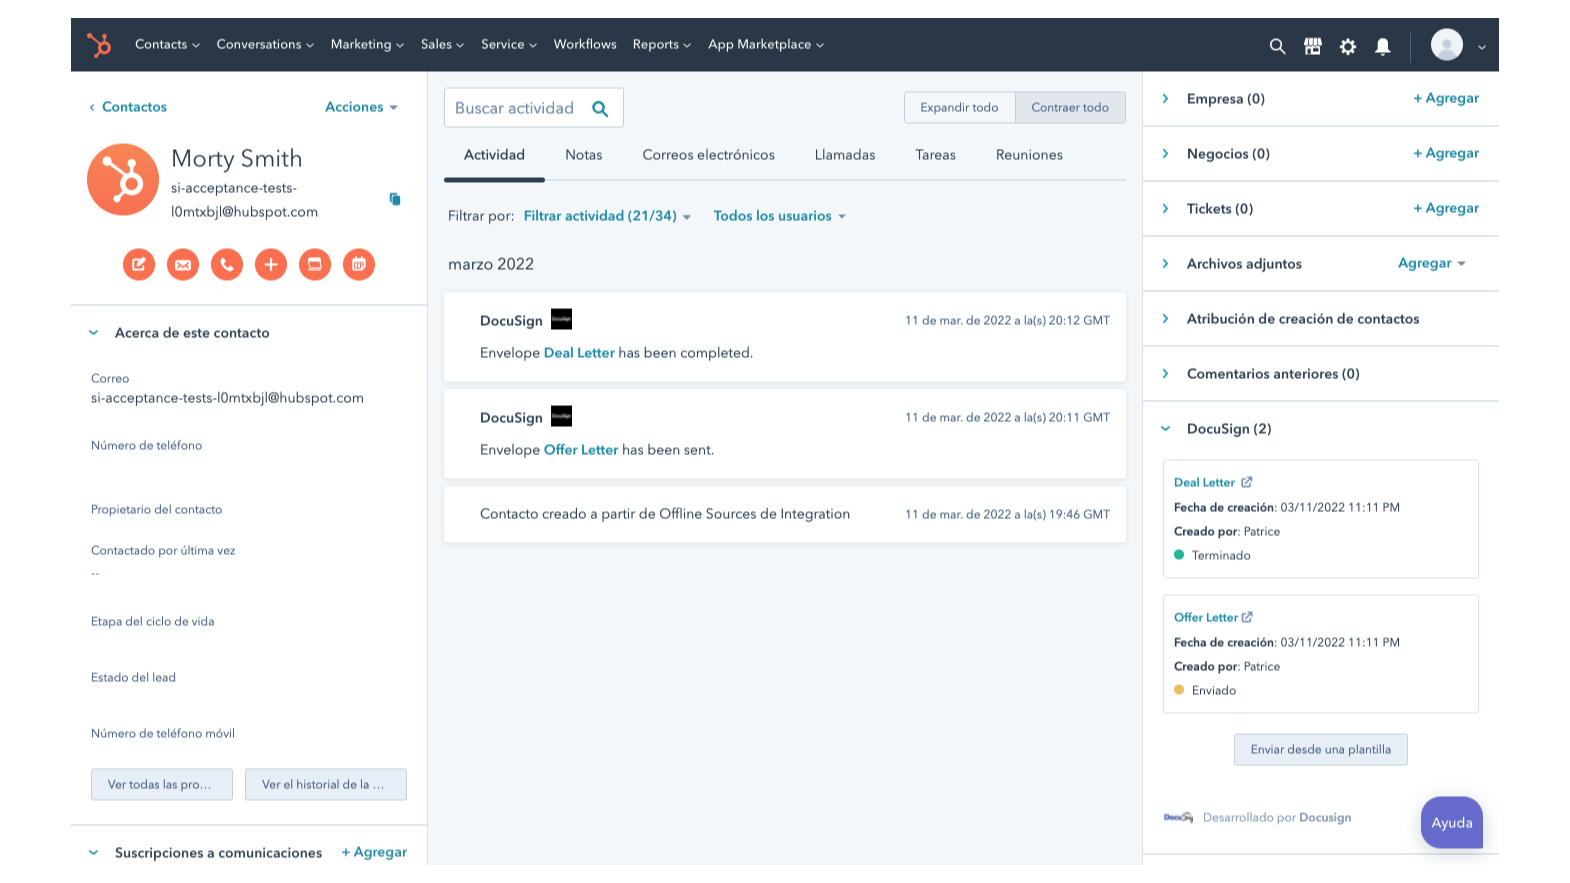Click the orange create note icon
The height and width of the screenshot is (883, 1570).
139,264
